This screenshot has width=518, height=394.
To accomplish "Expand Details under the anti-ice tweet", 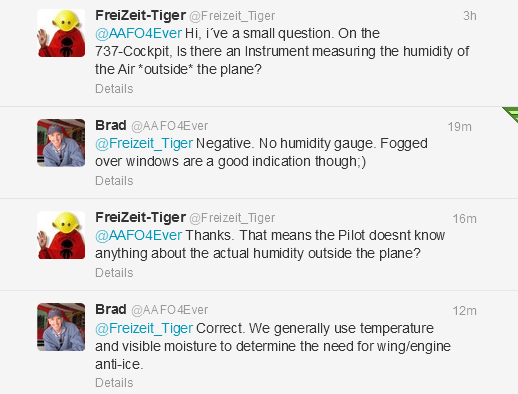I will [x=114, y=383].
